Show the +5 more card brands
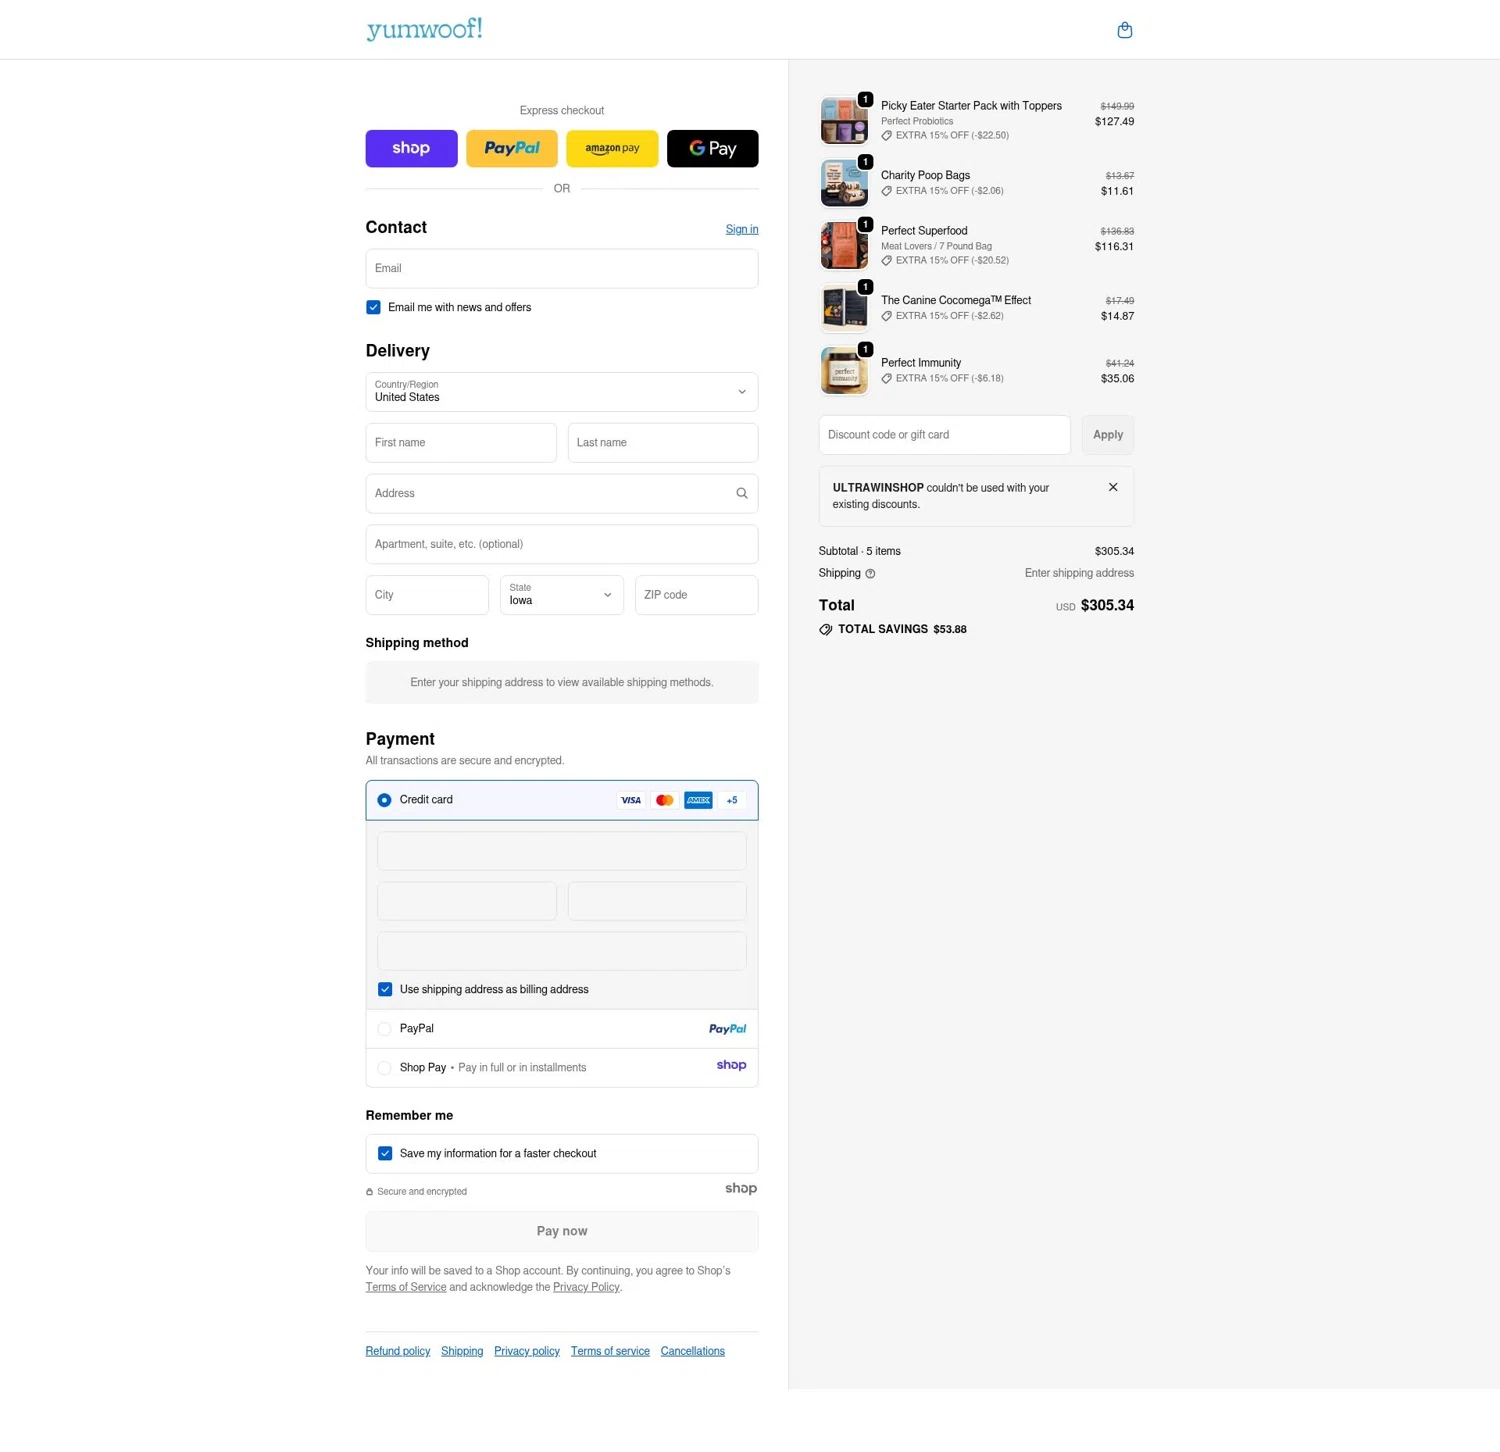The width and height of the screenshot is (1500, 1452). [x=732, y=800]
